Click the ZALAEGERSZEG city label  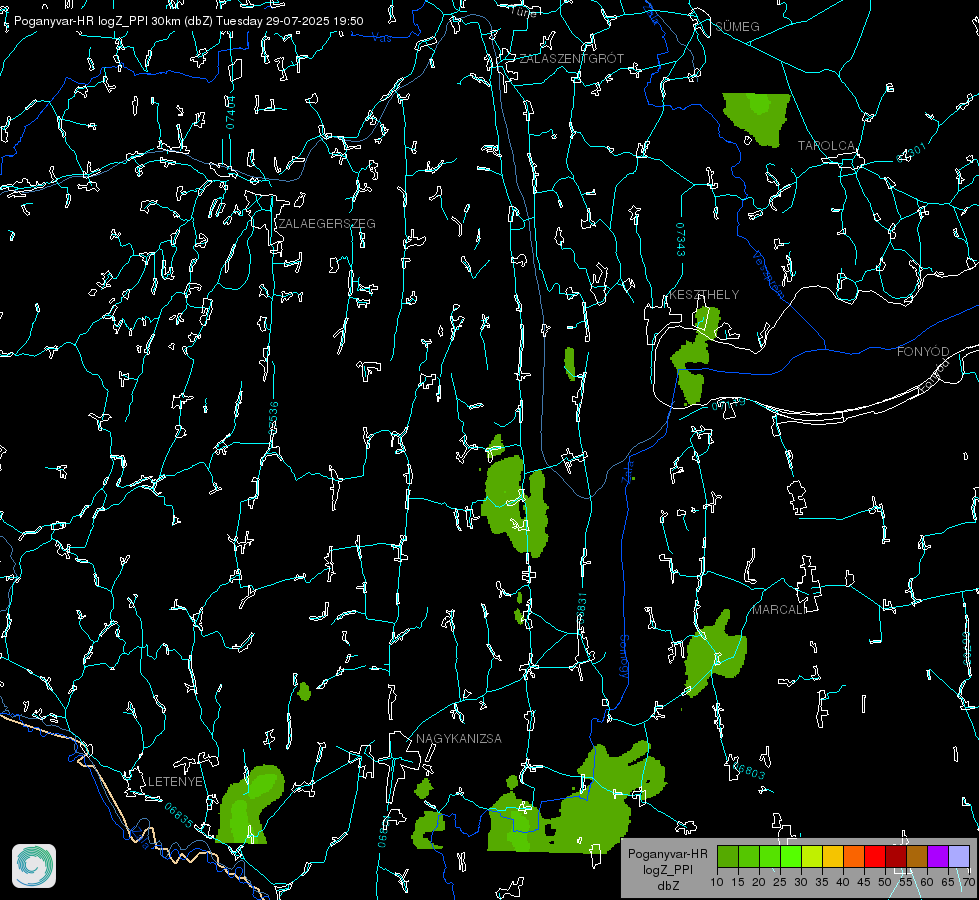point(327,224)
